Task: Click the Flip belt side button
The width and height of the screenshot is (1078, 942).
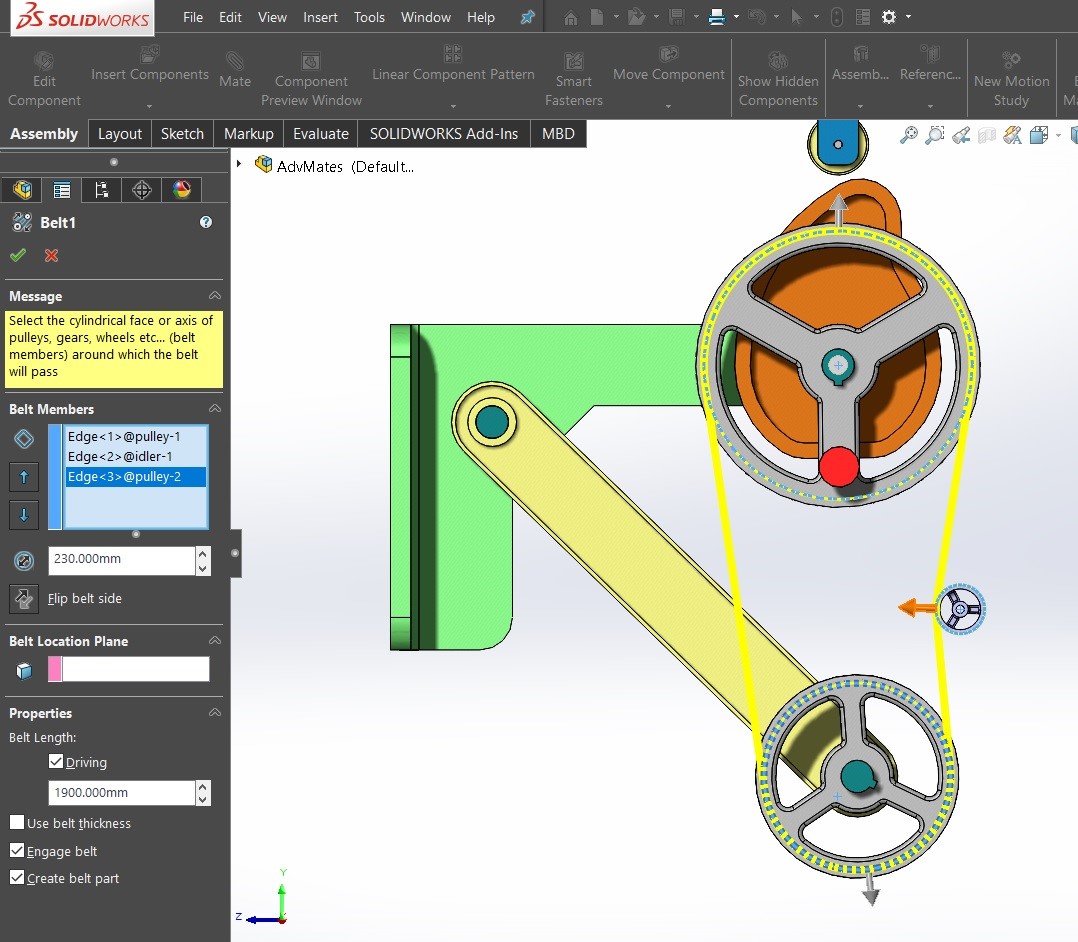Action: [x=24, y=598]
